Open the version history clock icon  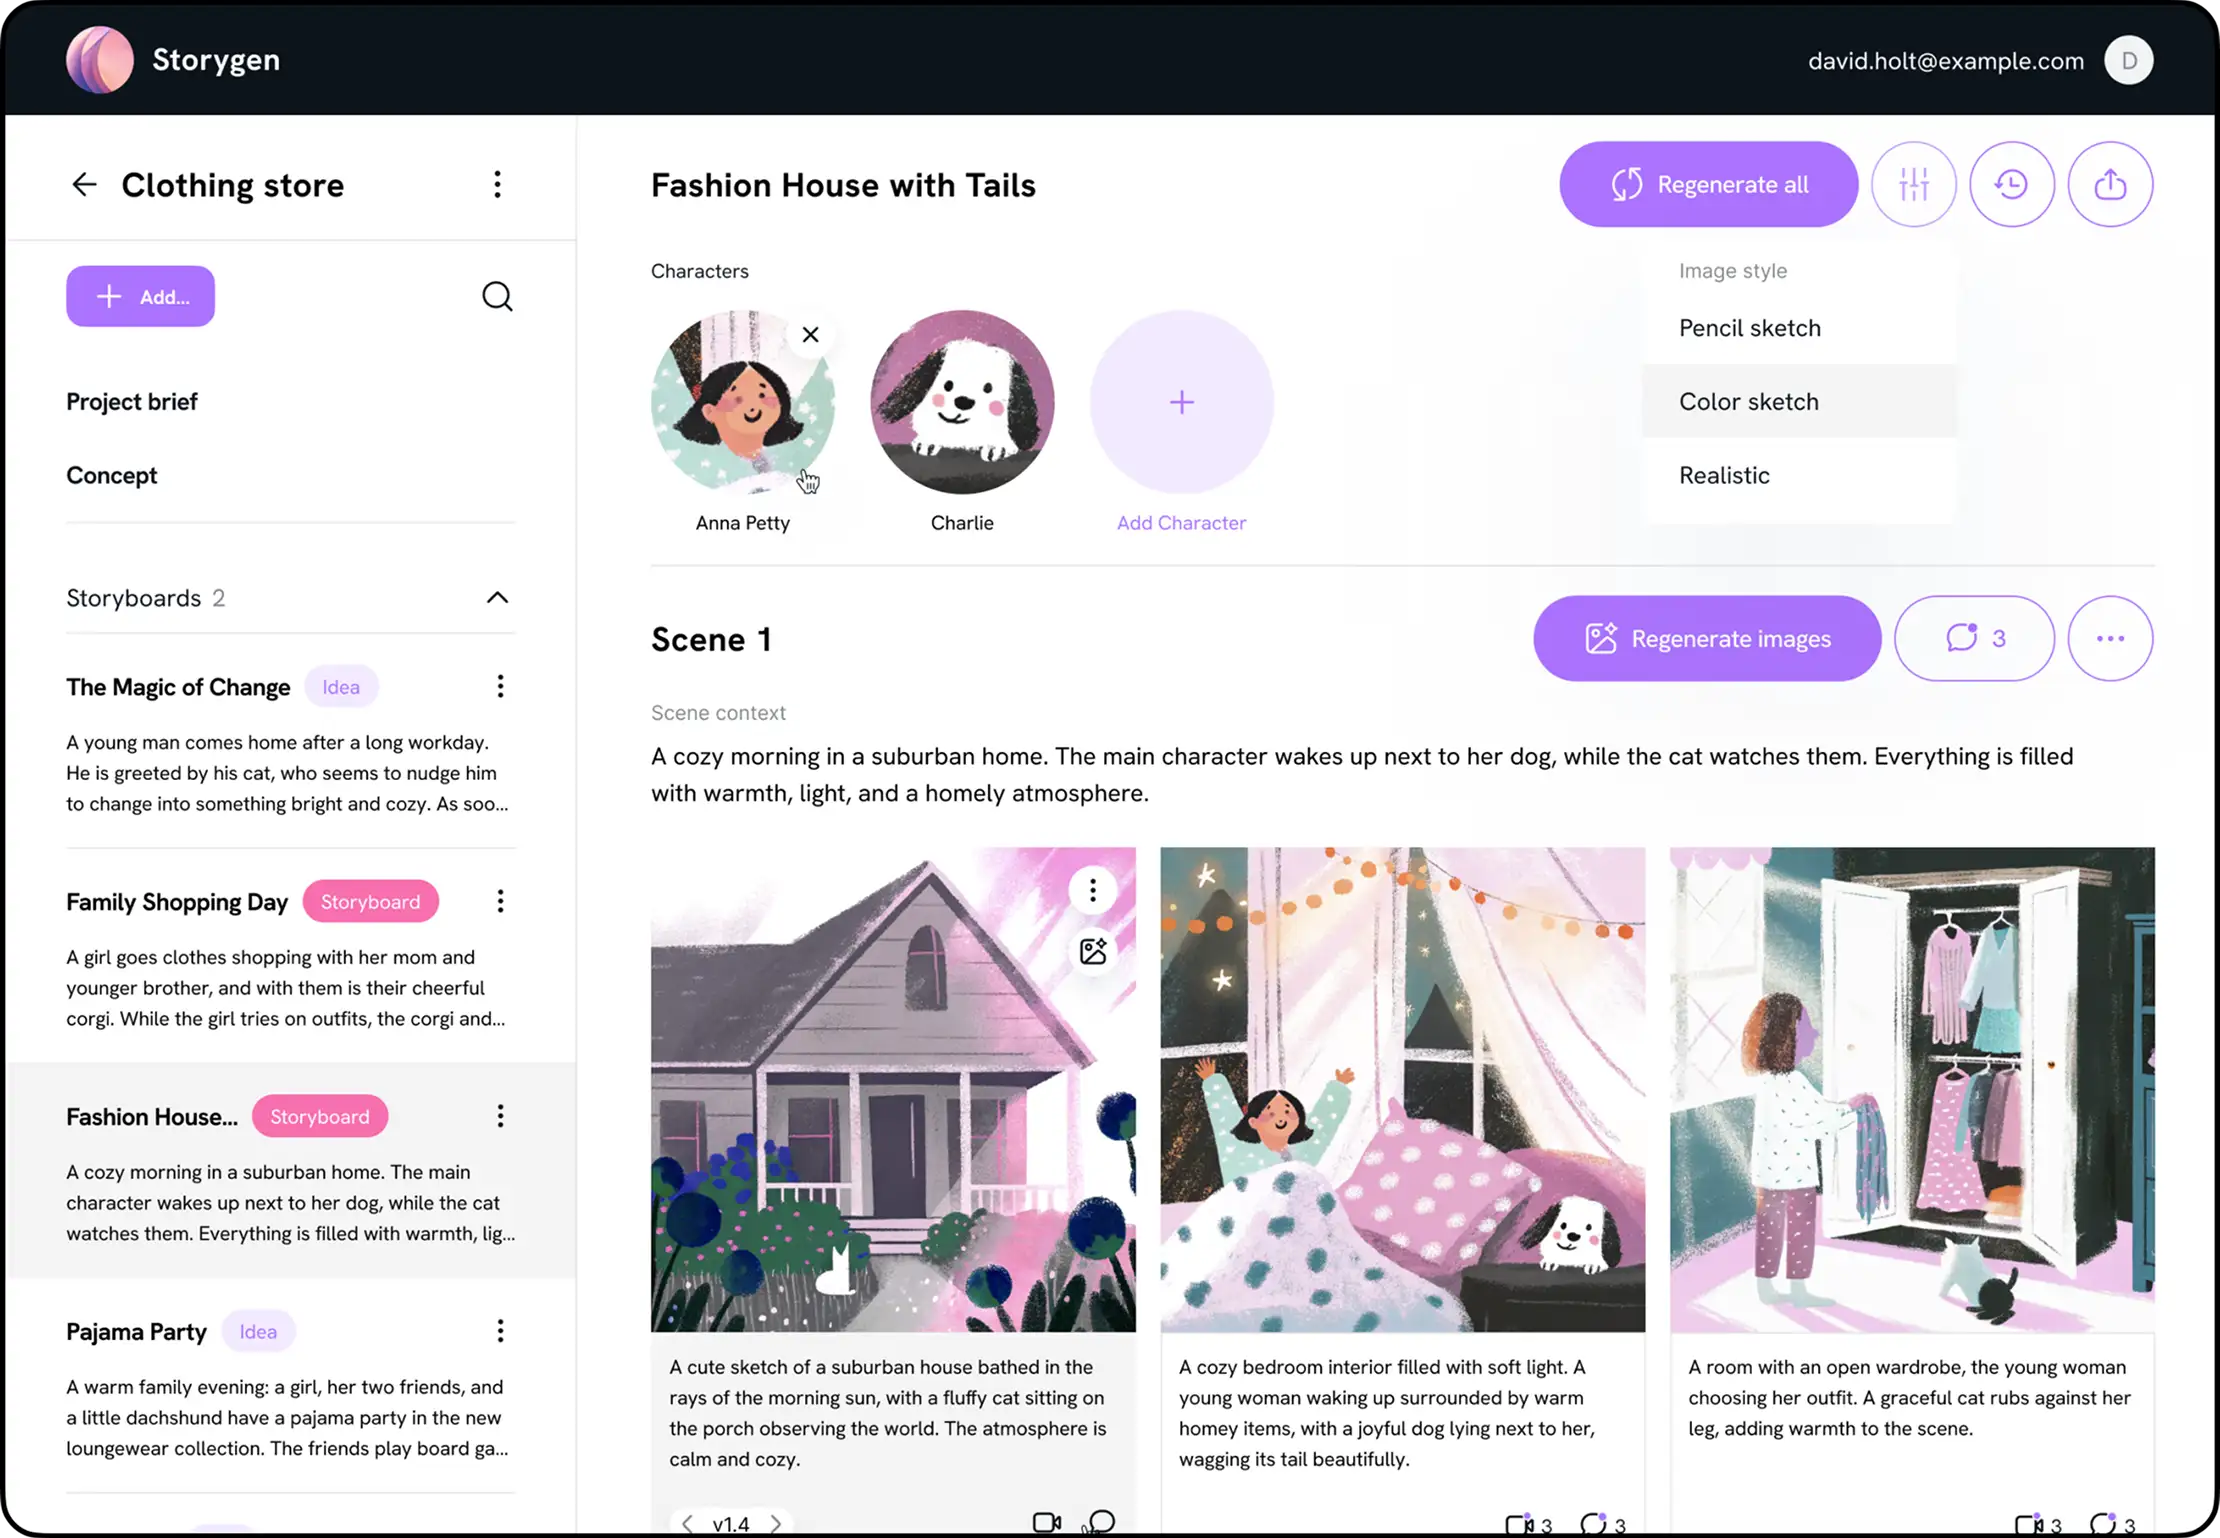coord(2011,184)
